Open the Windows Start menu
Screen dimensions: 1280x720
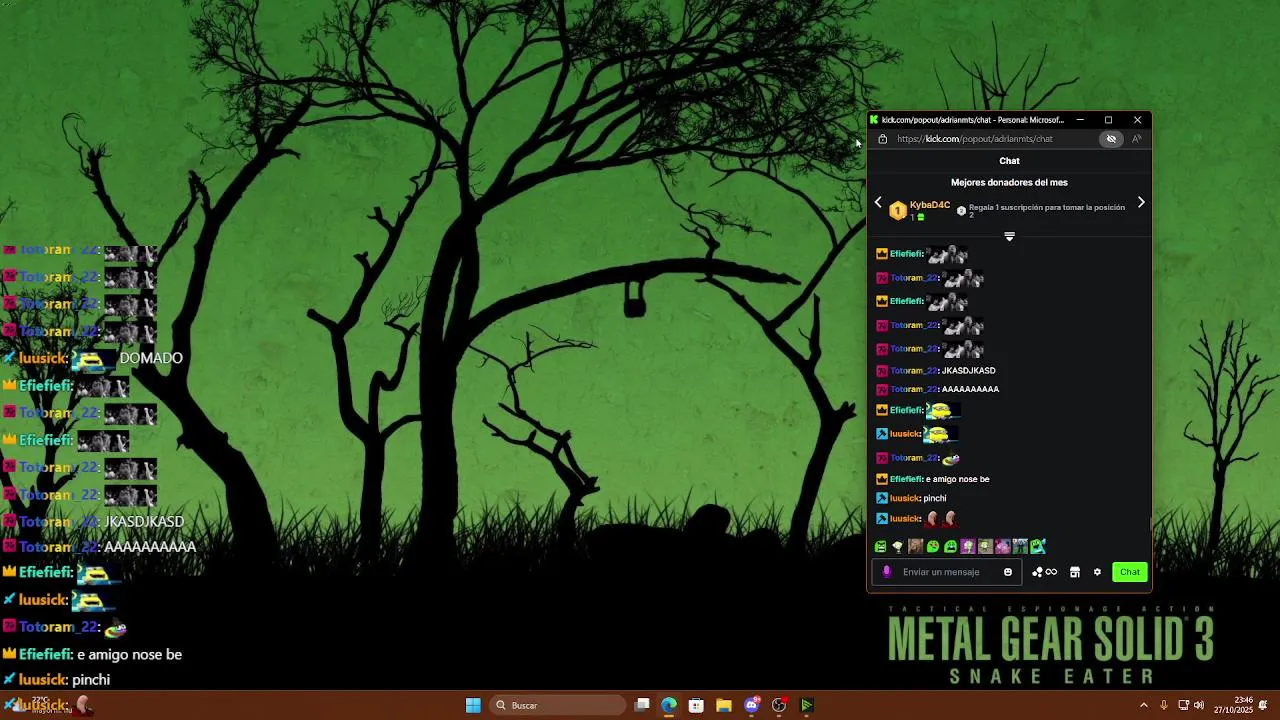pyautogui.click(x=473, y=705)
